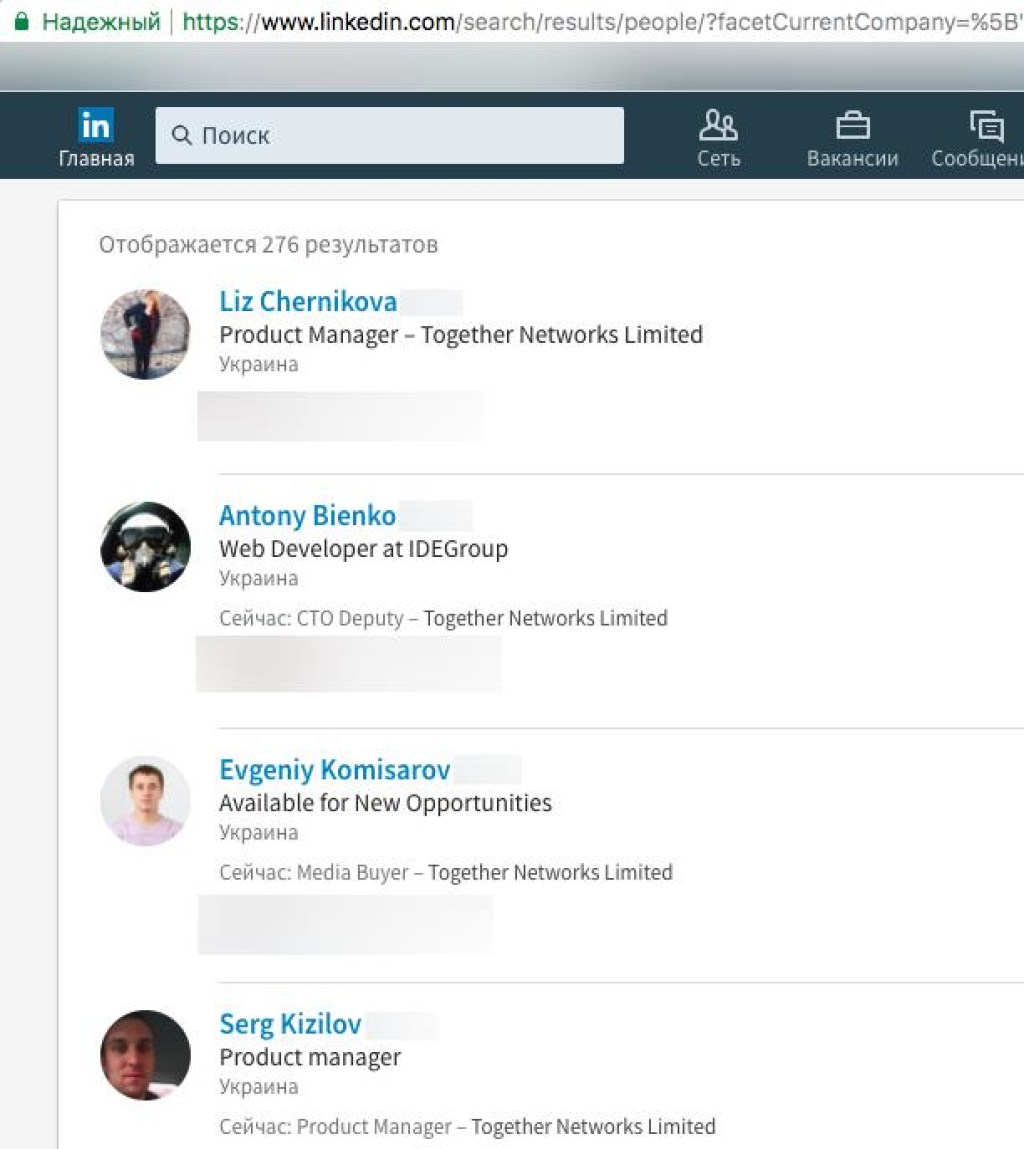1024x1149 pixels.
Task: Go to Главная home label
Action: (x=97, y=158)
